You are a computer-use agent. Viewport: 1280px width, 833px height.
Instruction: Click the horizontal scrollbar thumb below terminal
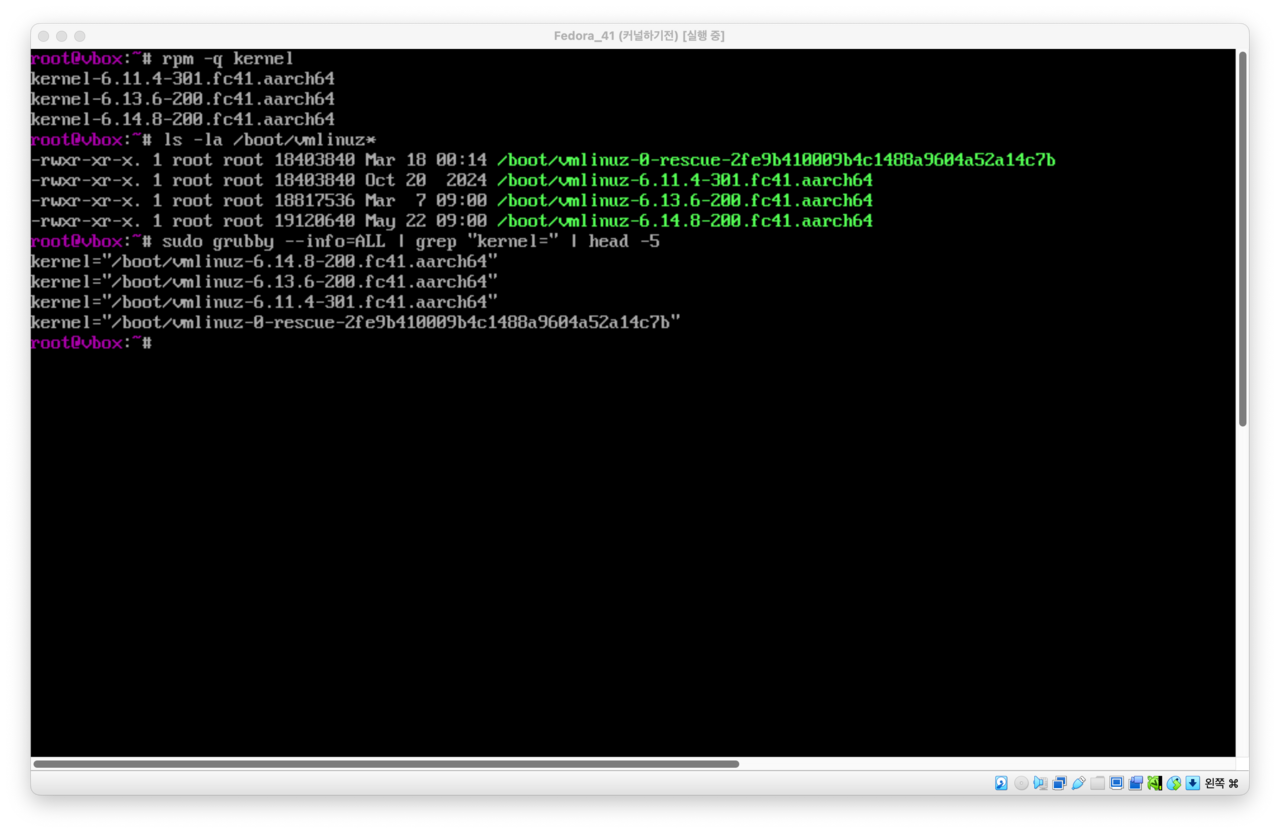(386, 764)
